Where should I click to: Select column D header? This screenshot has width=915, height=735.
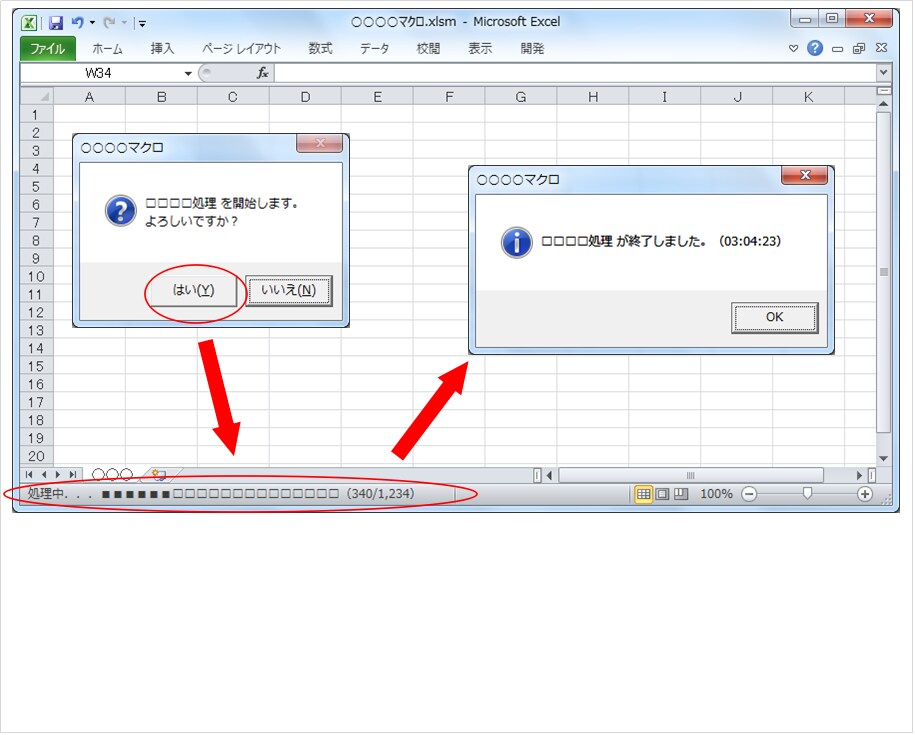click(305, 97)
